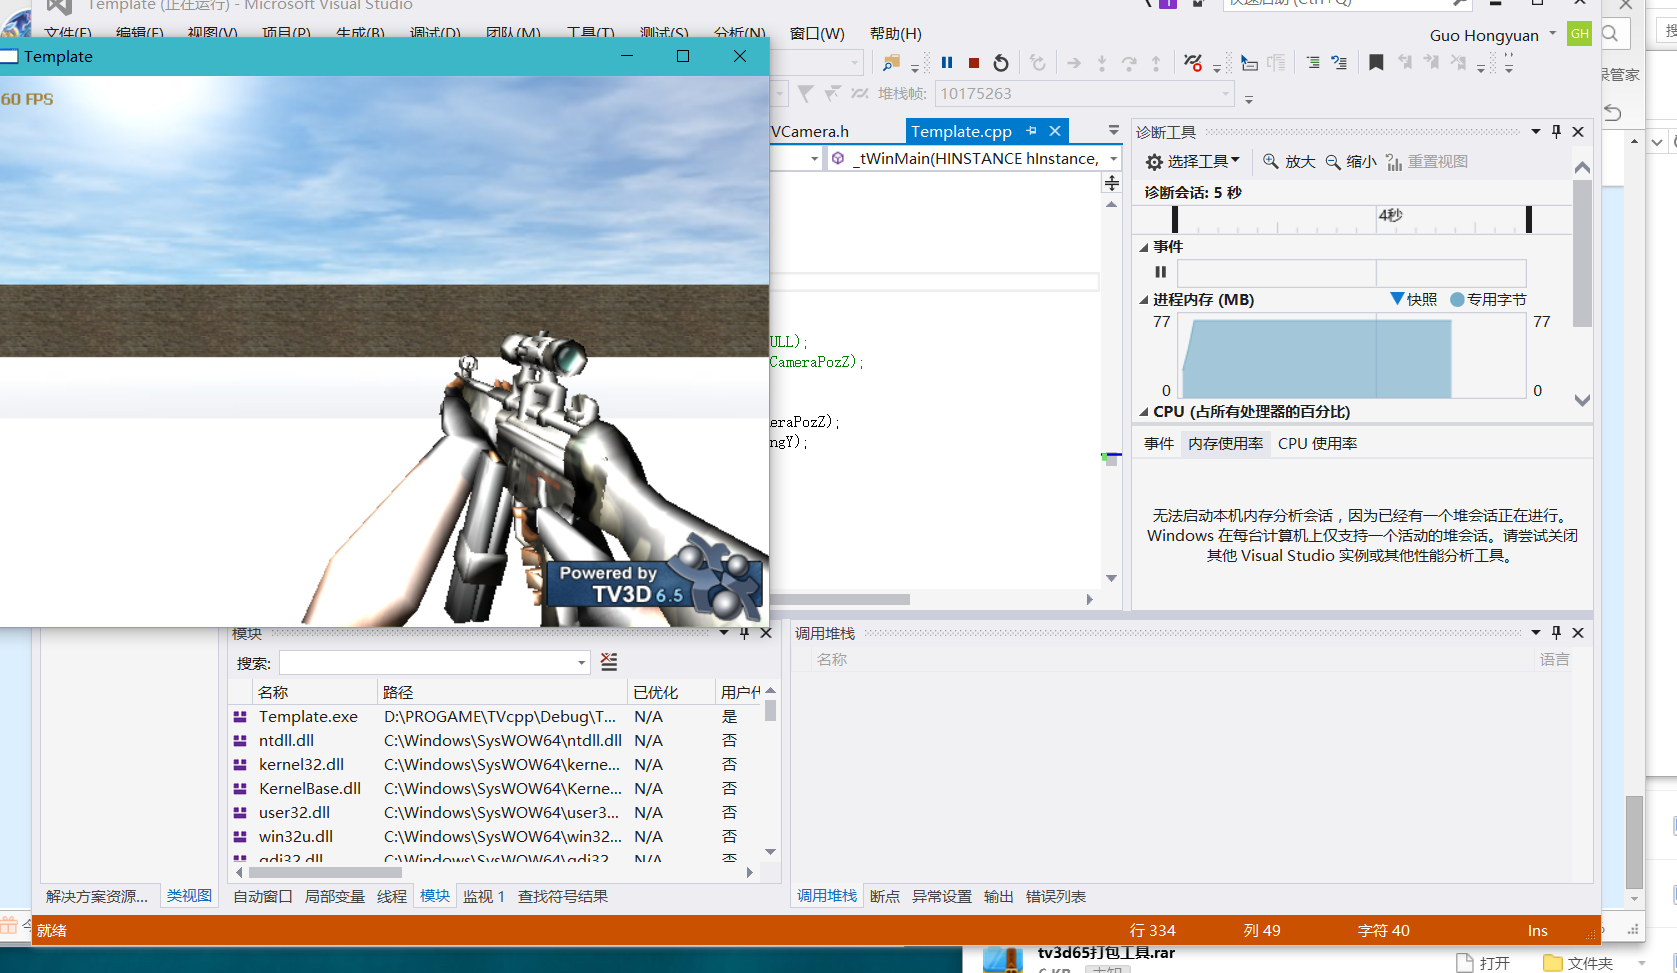Viewport: 1677px width, 973px height.
Task: Click the zoom in magnifier in diagnostics
Action: (x=1270, y=161)
